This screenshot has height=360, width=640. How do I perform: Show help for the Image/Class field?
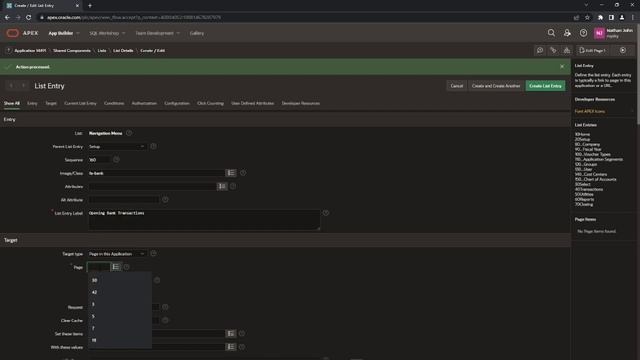(243, 173)
